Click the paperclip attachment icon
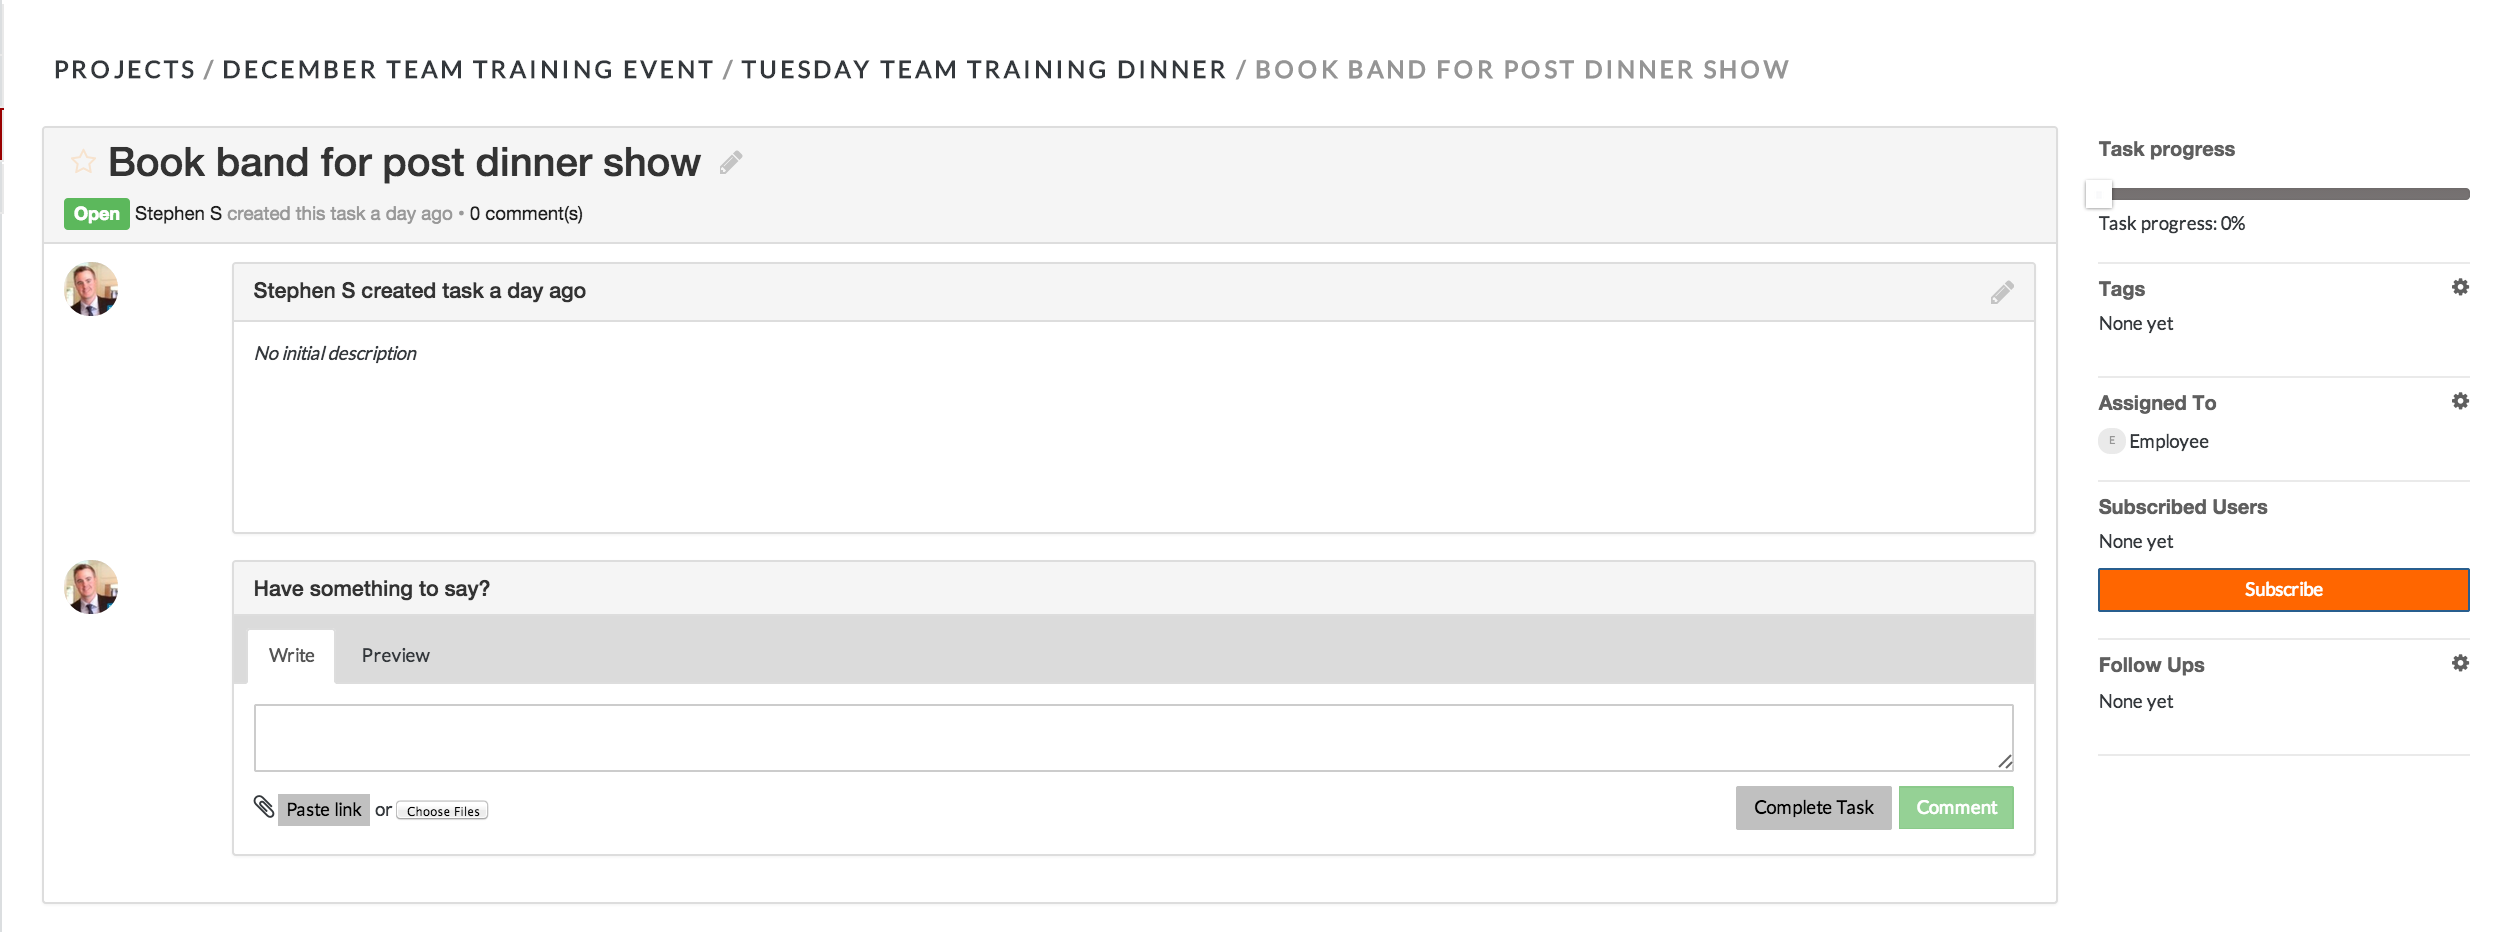2510x932 pixels. click(264, 807)
